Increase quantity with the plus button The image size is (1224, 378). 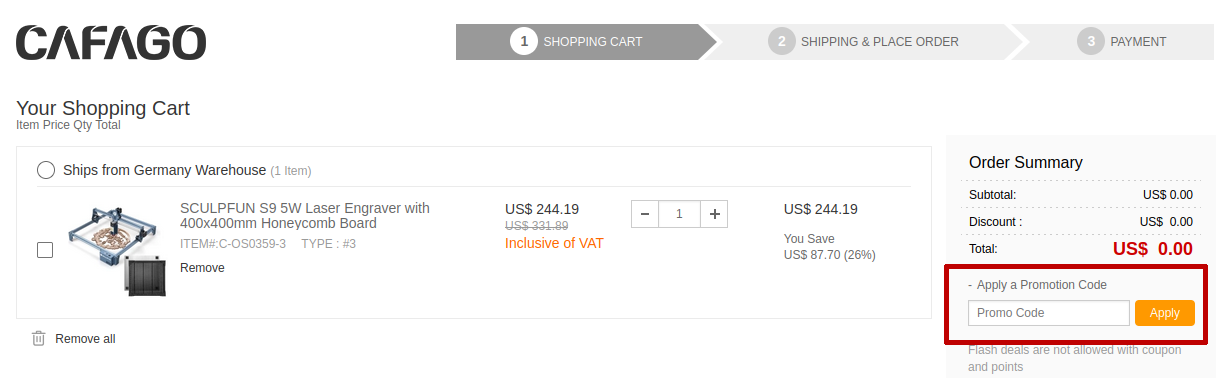pos(714,214)
